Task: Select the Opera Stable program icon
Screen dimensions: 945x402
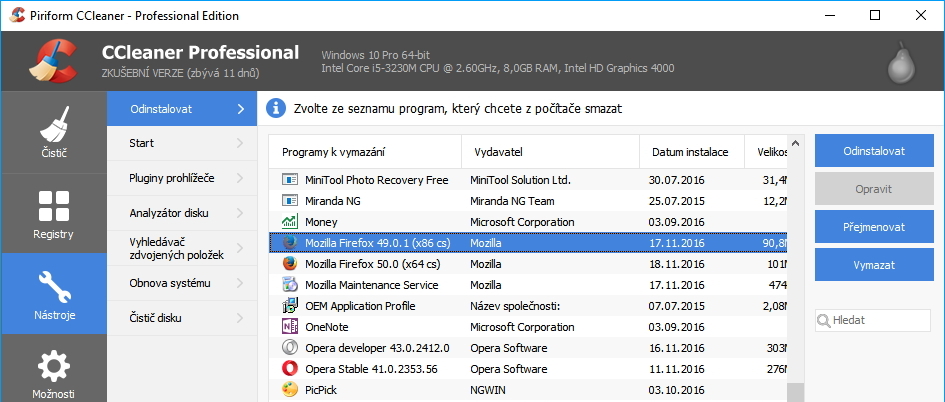Action: click(291, 369)
